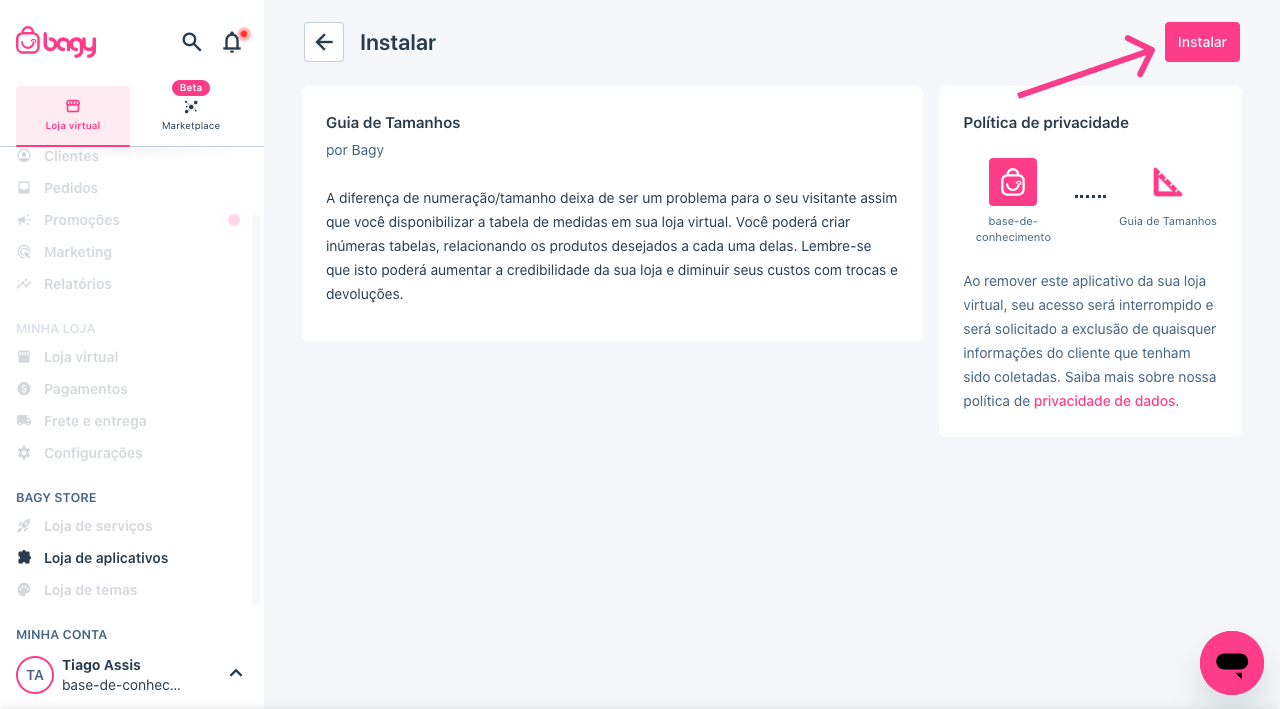Click the pink Instalar button
This screenshot has width=1280, height=709.
tap(1202, 42)
